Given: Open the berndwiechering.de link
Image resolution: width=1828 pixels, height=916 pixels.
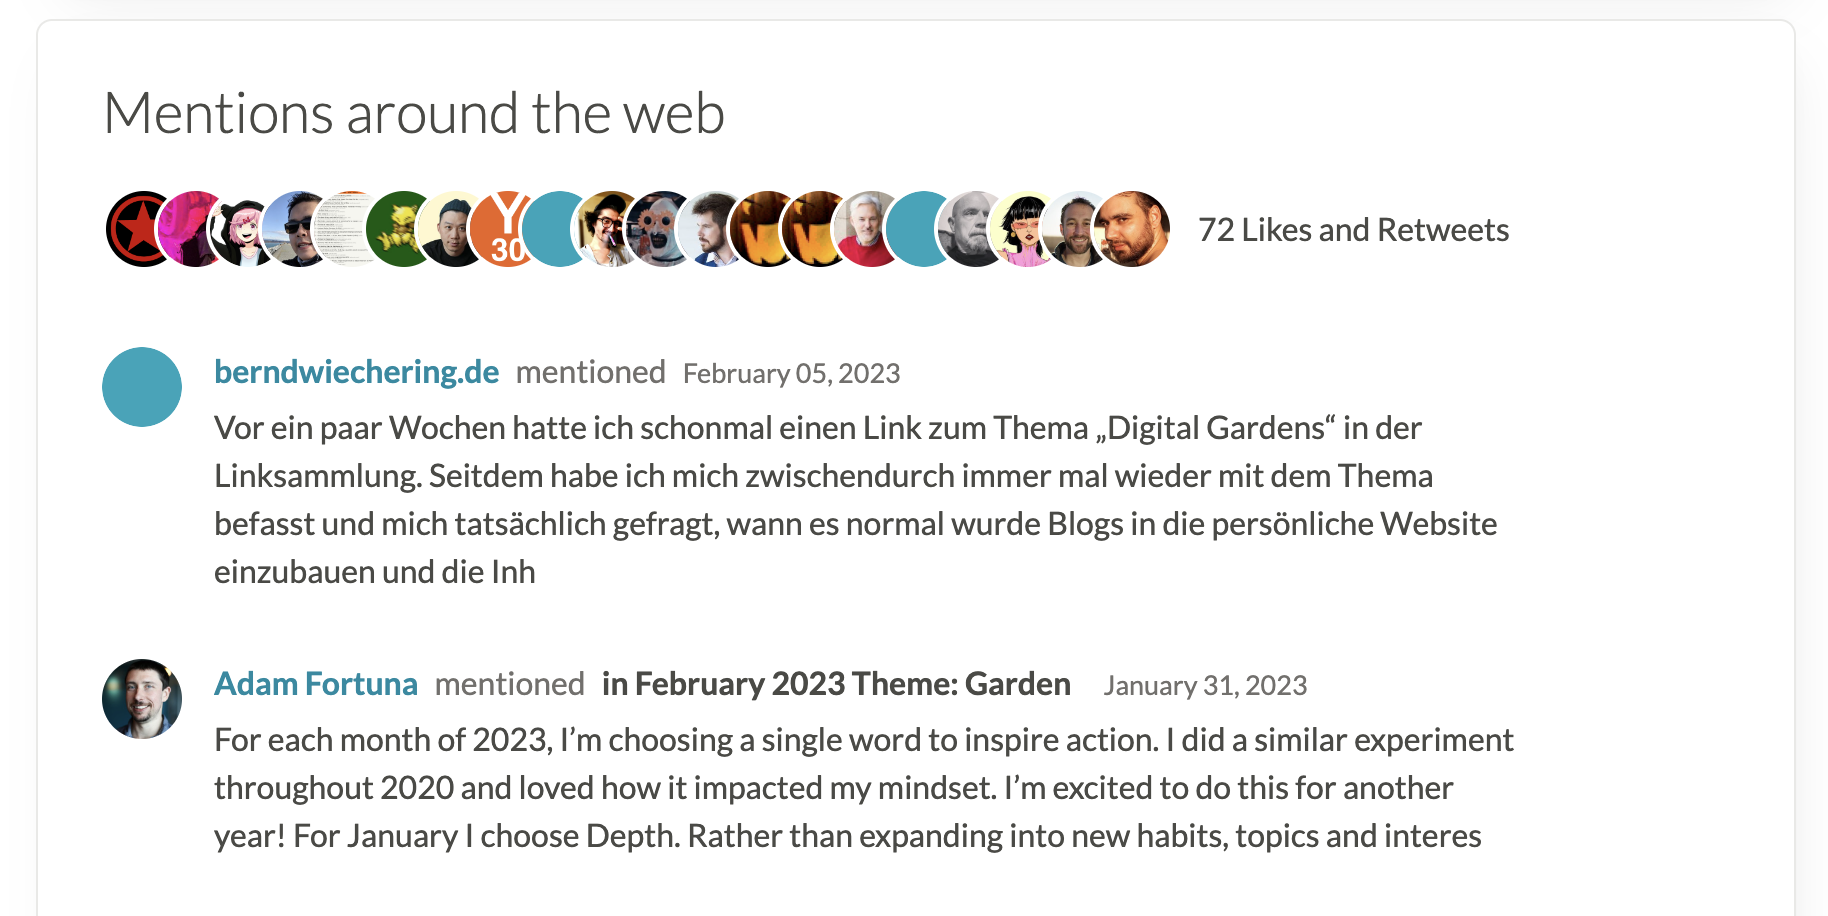Looking at the screenshot, I should tap(355, 371).
